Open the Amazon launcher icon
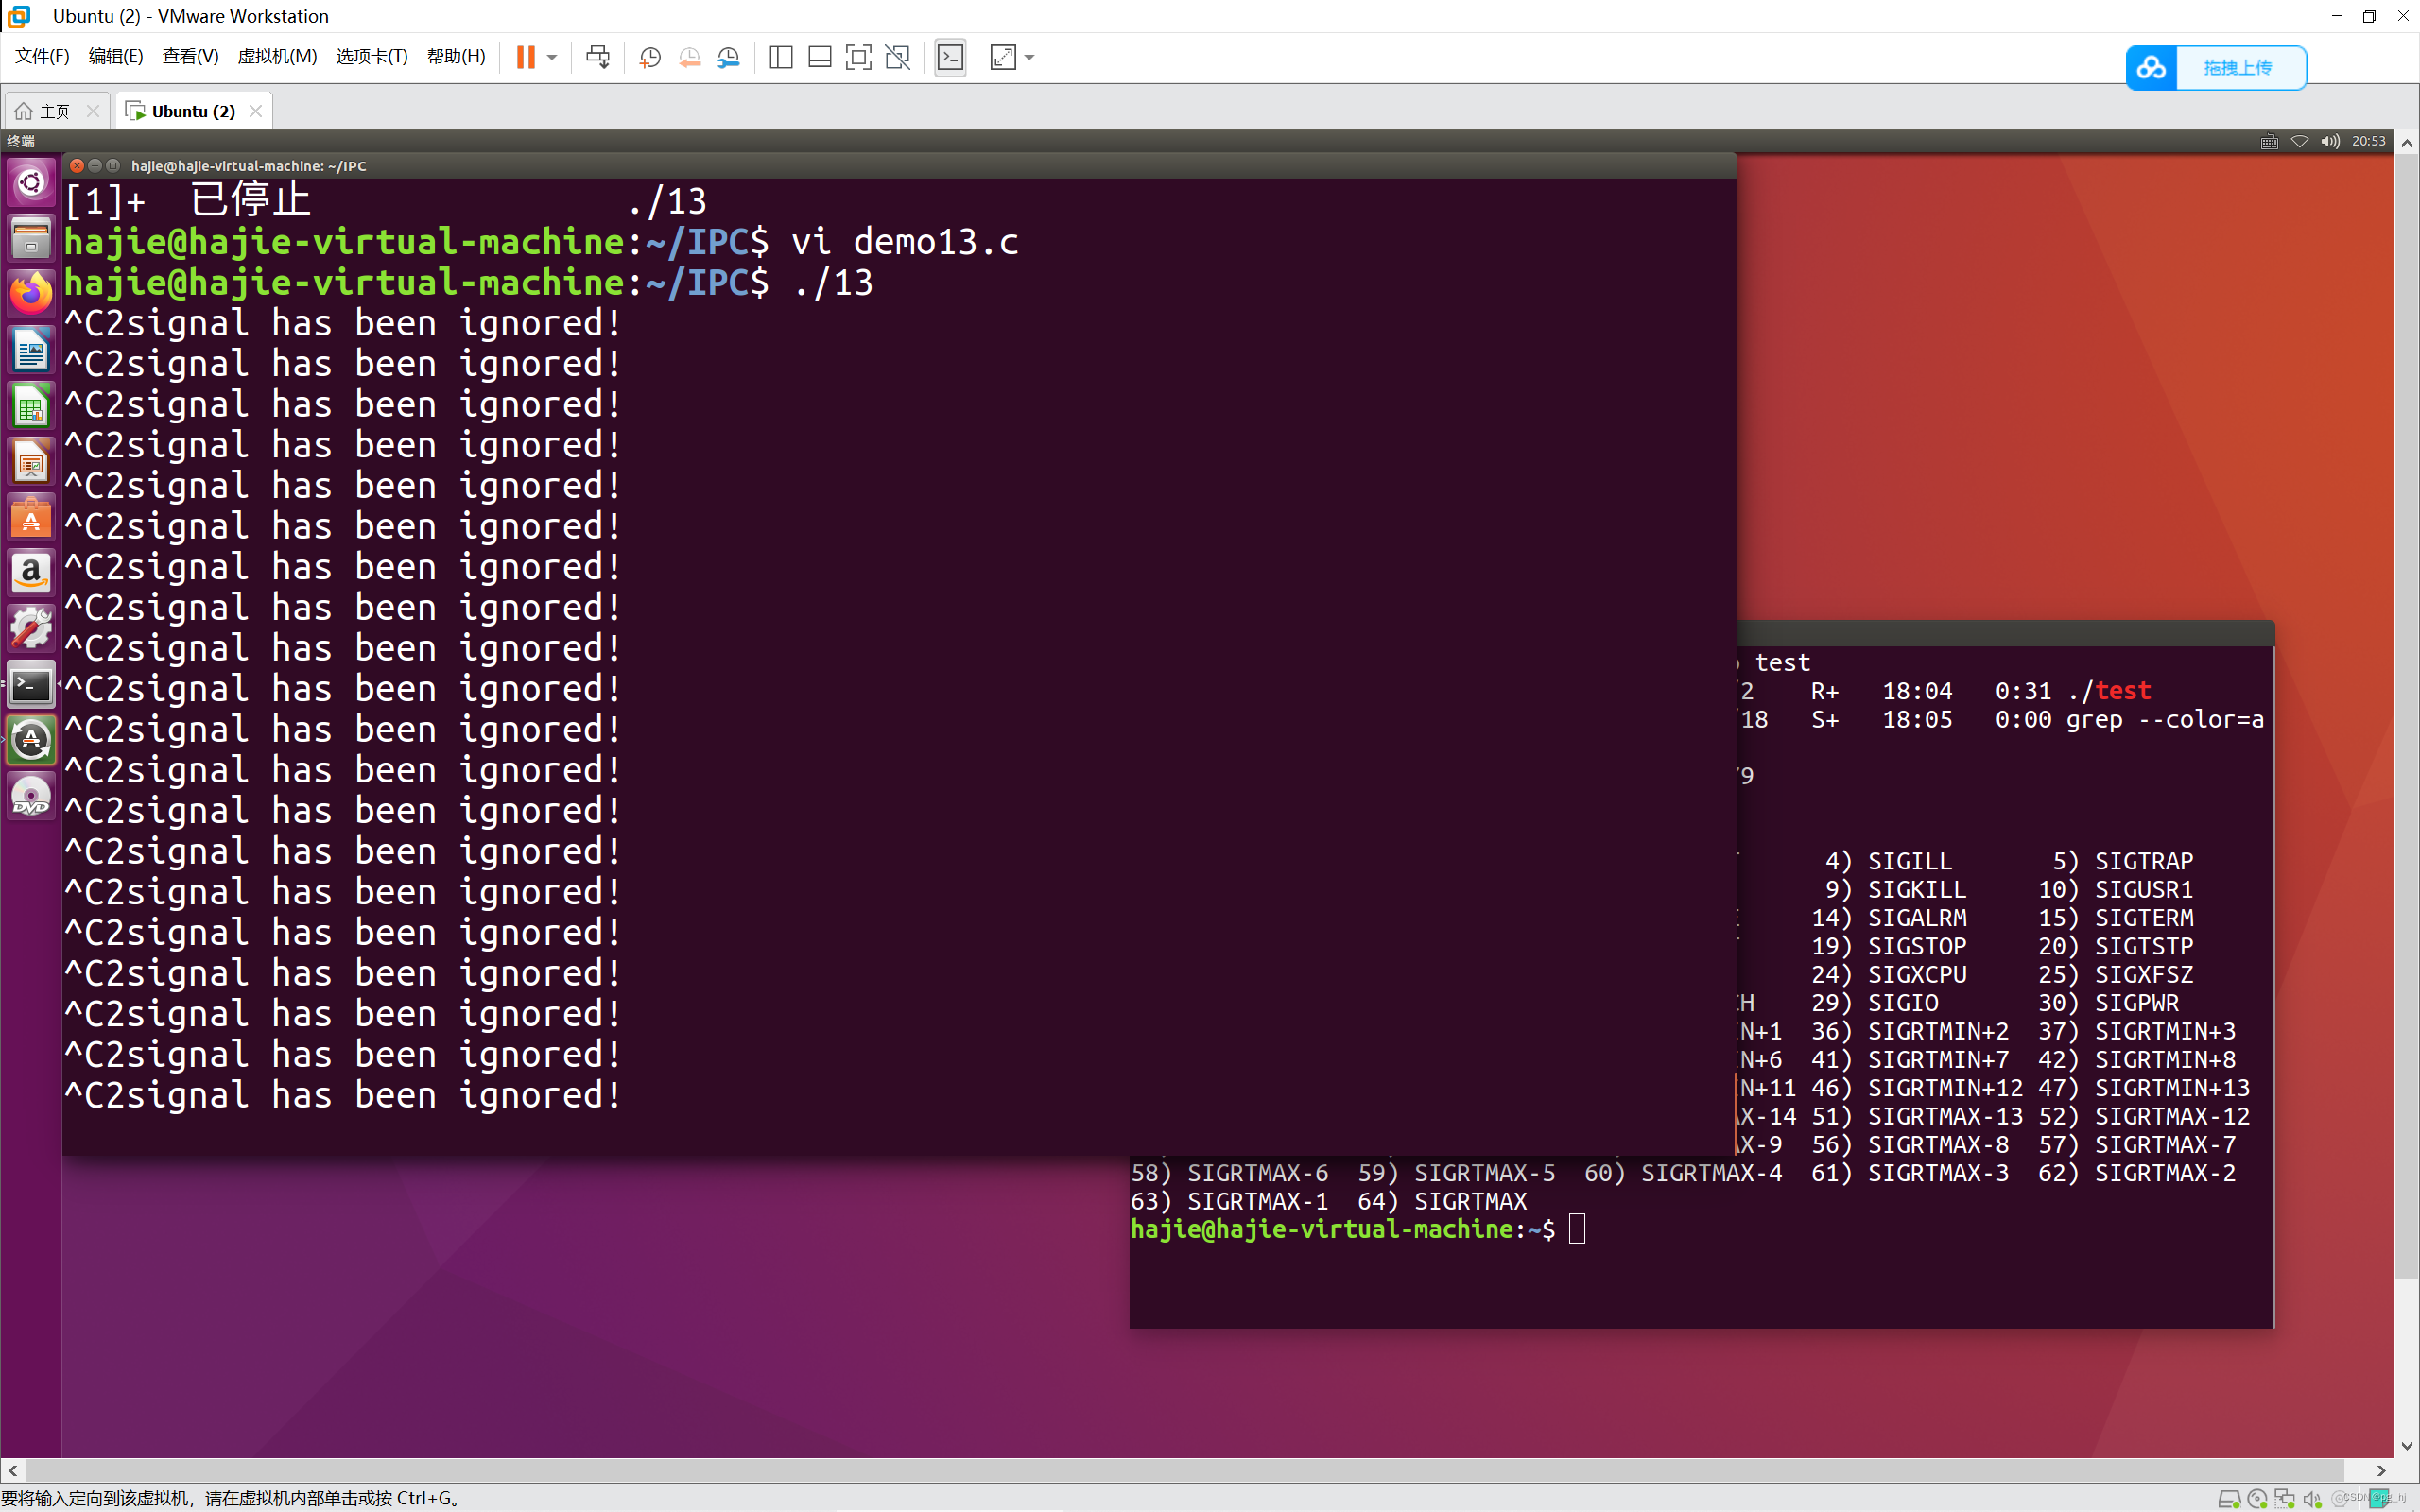2420x1512 pixels. [31, 573]
